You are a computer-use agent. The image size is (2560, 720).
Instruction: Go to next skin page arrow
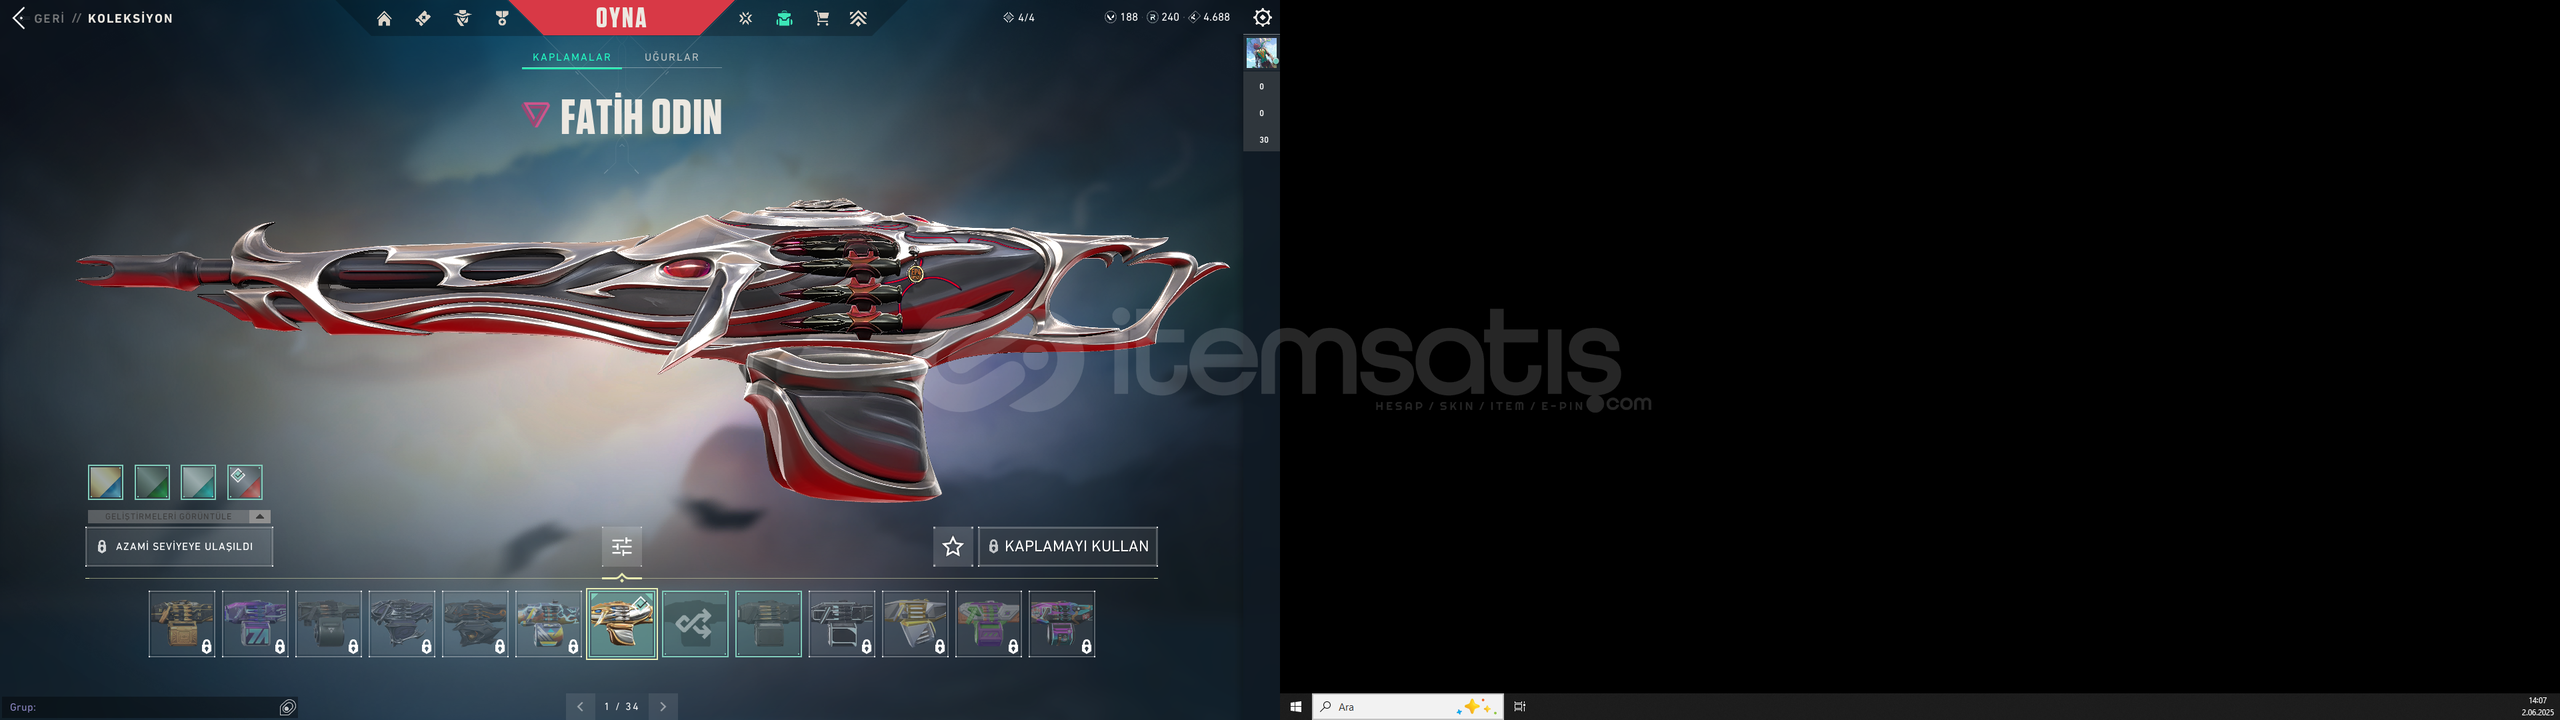[663, 707]
